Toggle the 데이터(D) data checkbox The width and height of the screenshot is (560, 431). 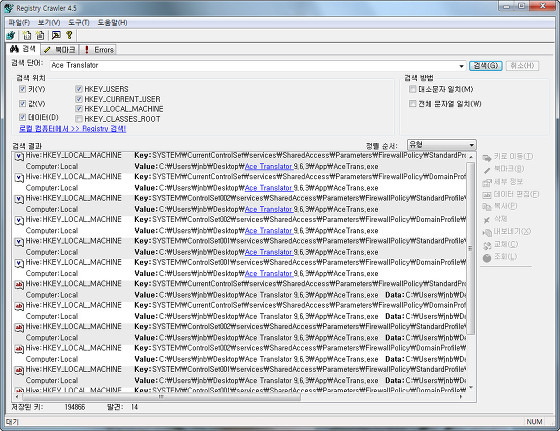tap(22, 117)
